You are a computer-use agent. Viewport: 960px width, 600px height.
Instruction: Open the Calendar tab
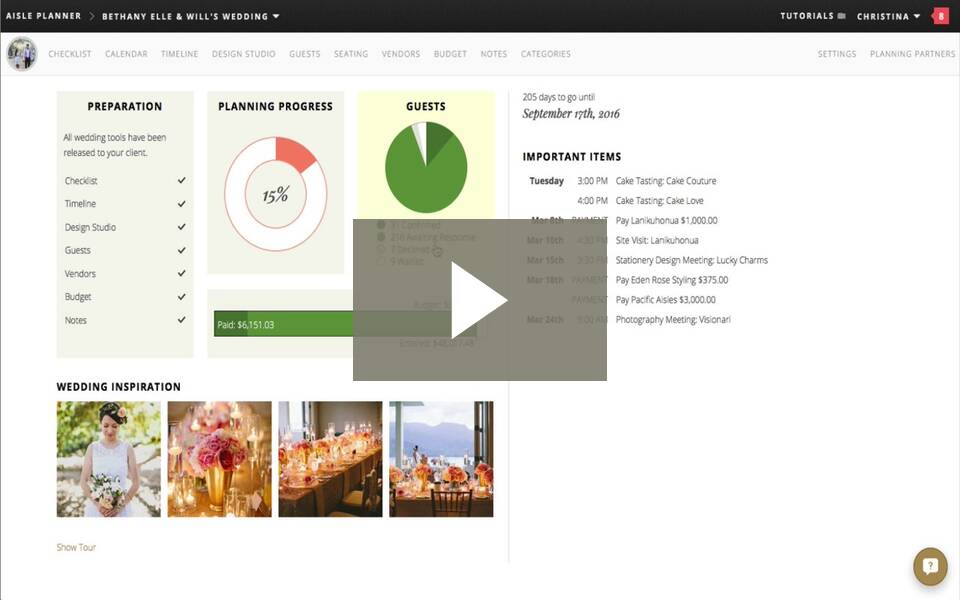pyautogui.click(x=126, y=54)
